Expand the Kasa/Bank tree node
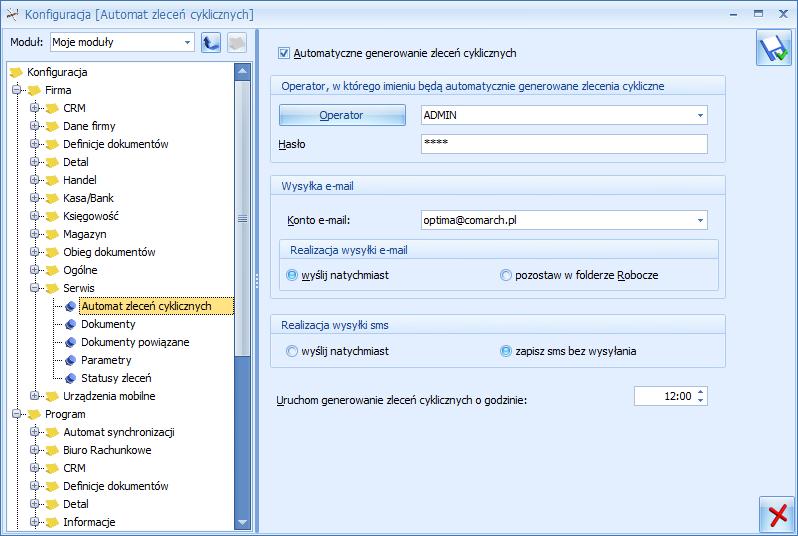This screenshot has height=536, width=798. [x=34, y=198]
